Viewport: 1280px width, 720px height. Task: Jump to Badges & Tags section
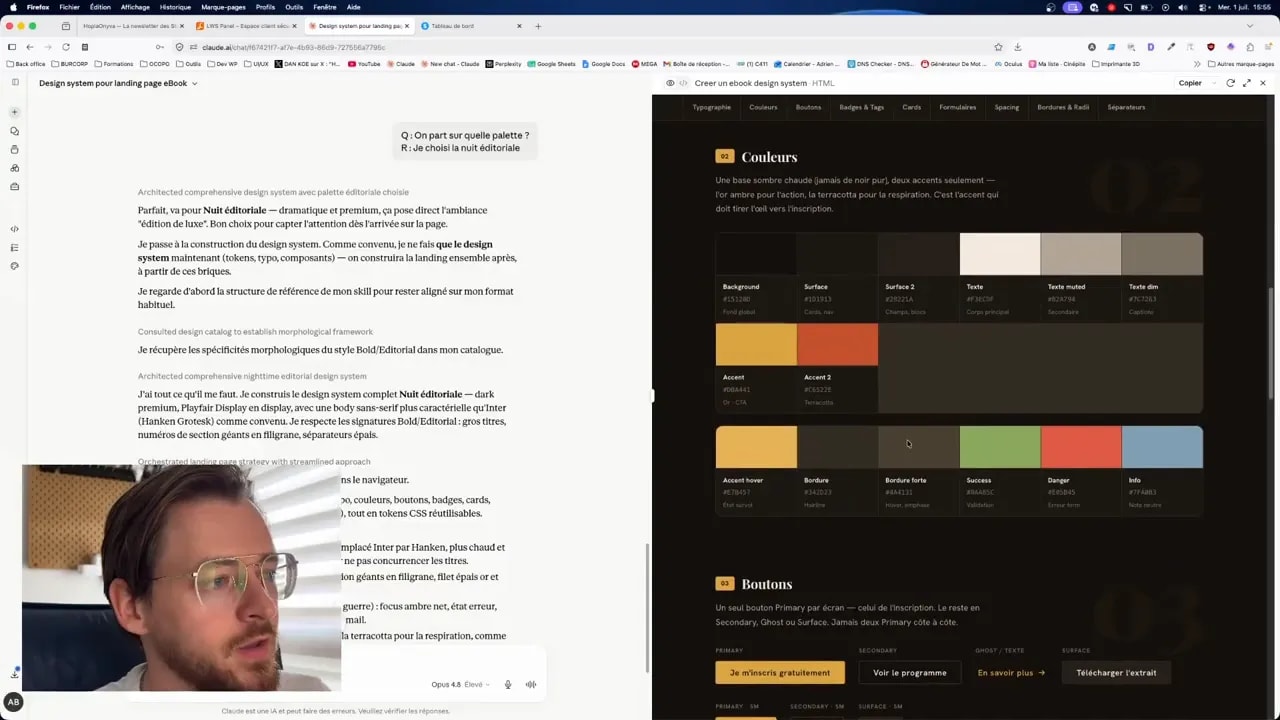point(861,107)
